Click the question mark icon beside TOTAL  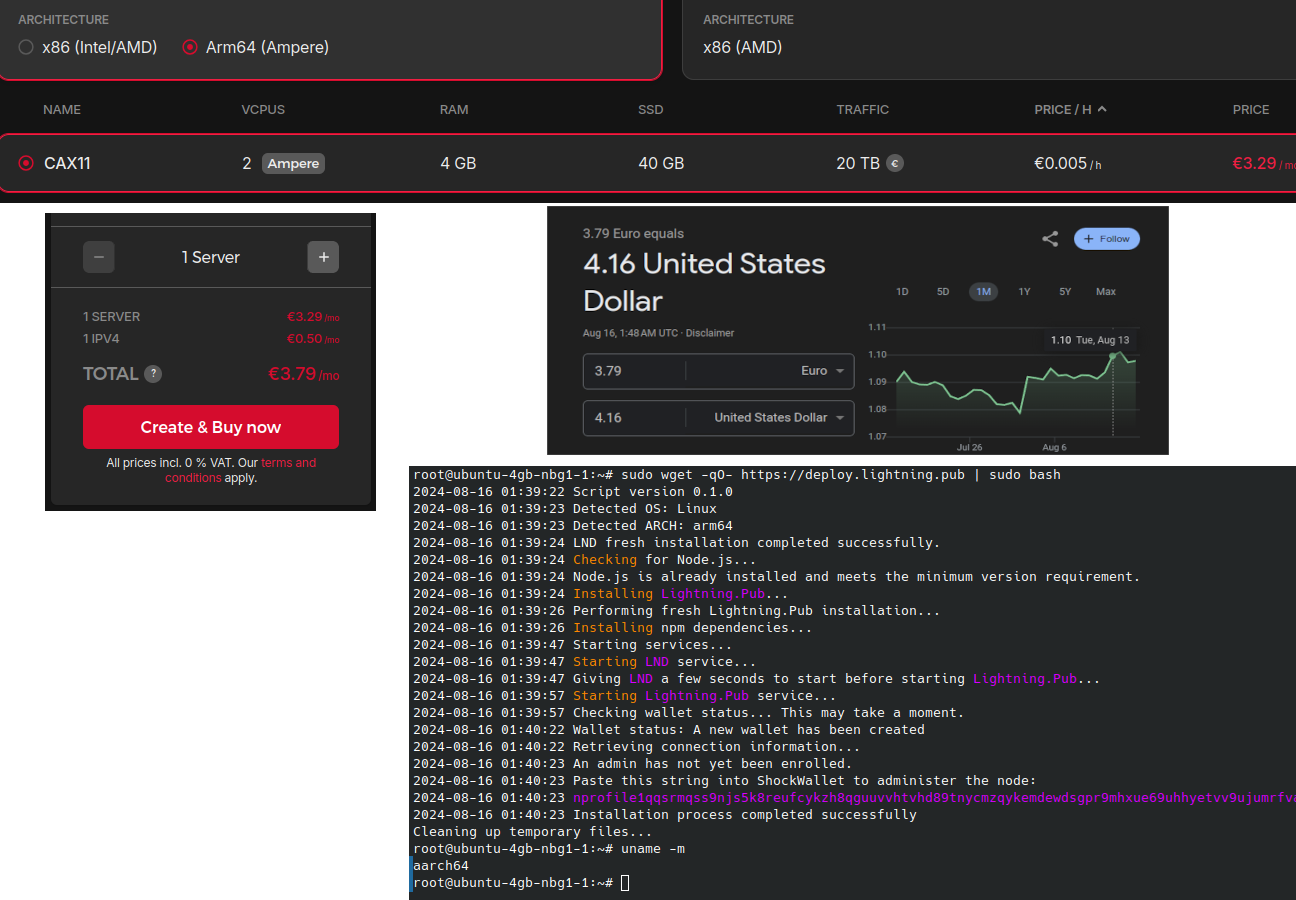(x=153, y=374)
